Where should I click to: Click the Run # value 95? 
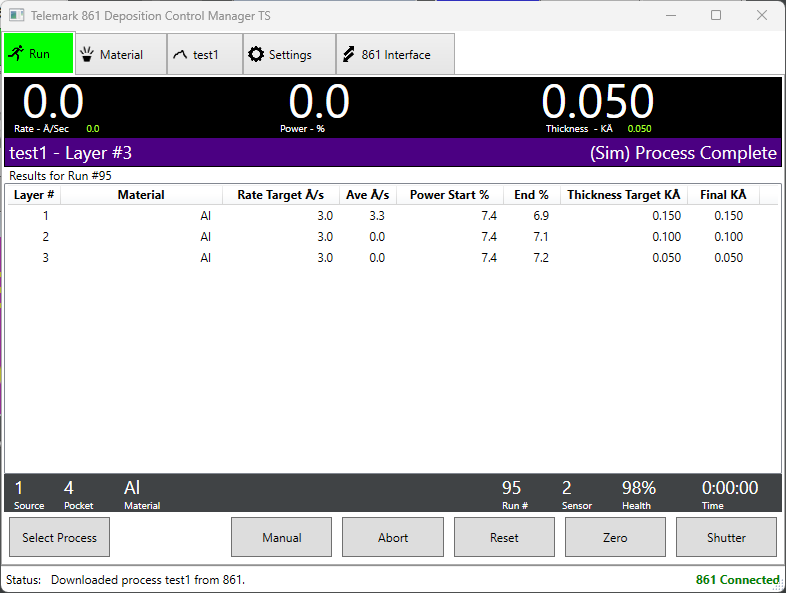[x=511, y=488]
